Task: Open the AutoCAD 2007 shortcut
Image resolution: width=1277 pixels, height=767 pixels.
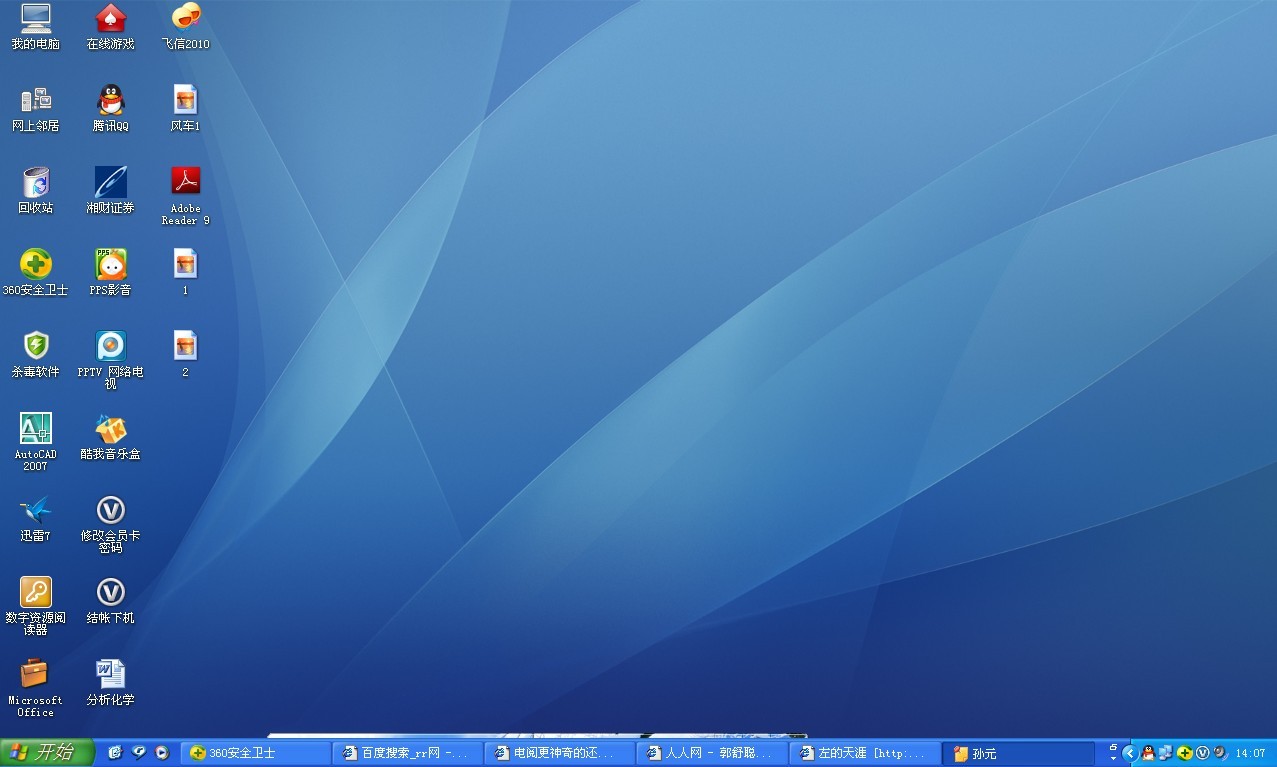Action: (x=35, y=429)
